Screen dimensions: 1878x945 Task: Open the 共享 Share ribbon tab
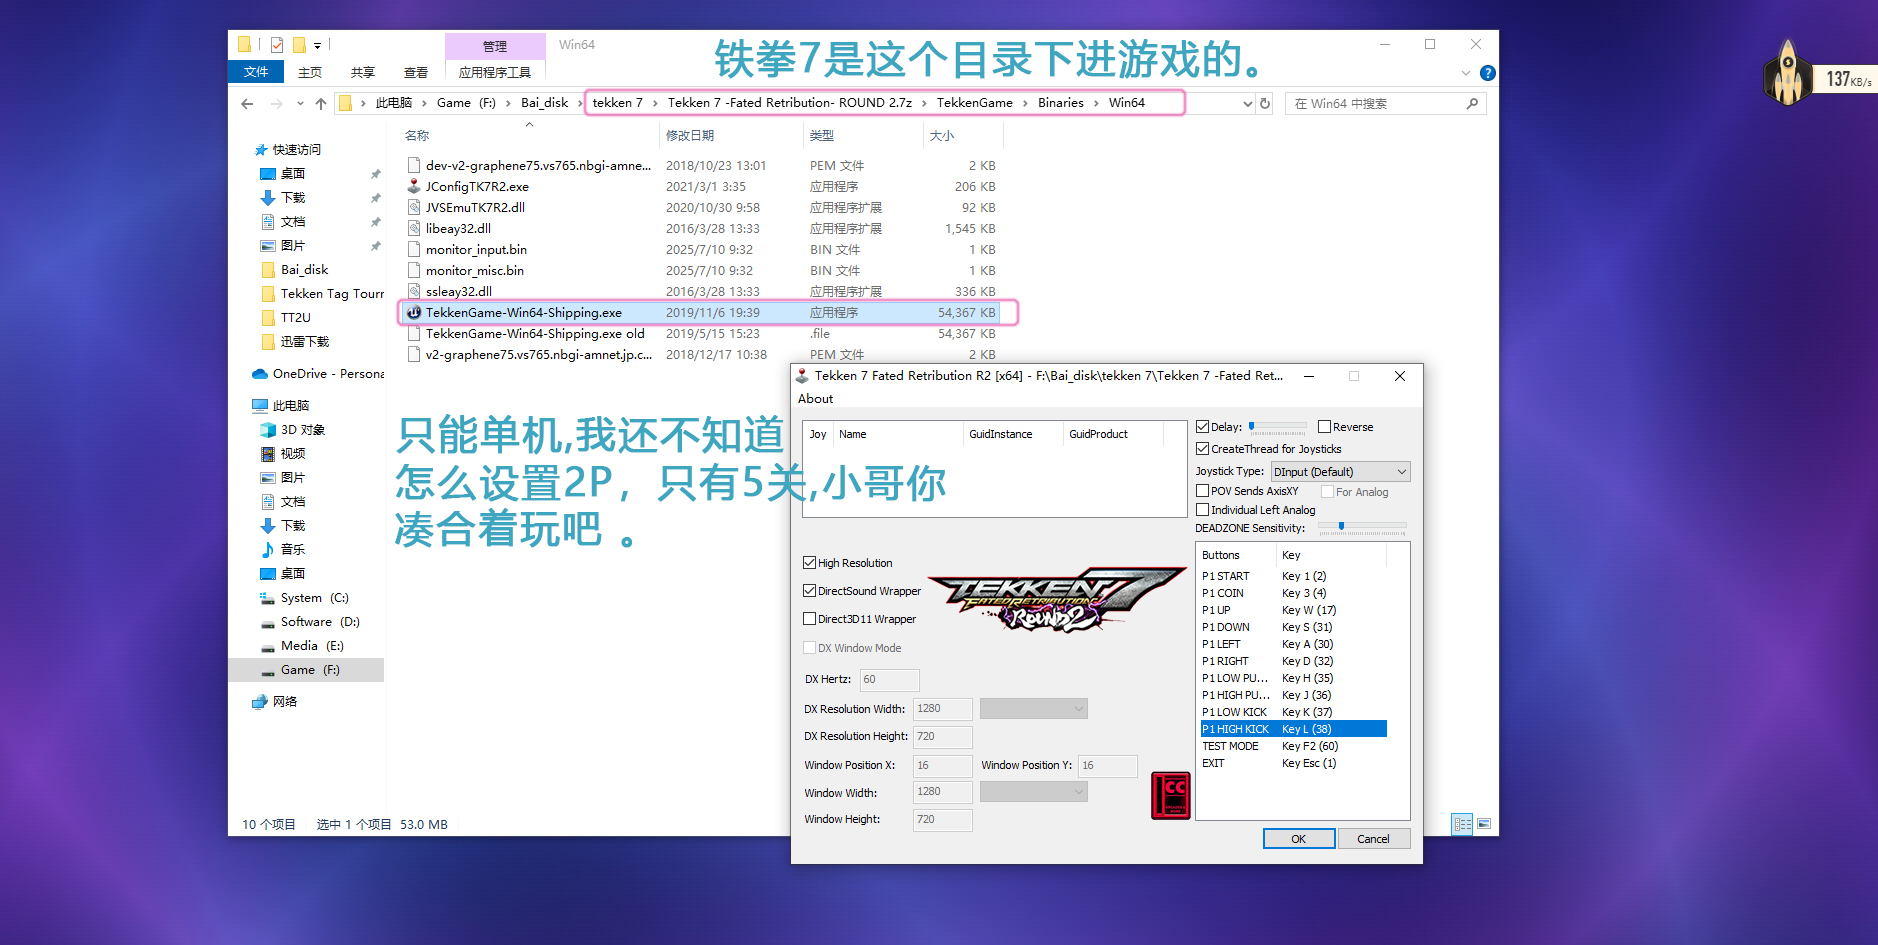coord(363,72)
